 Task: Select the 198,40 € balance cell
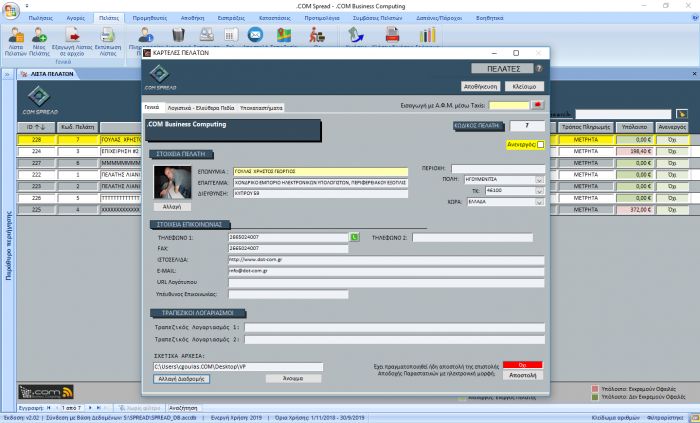pyautogui.click(x=634, y=152)
